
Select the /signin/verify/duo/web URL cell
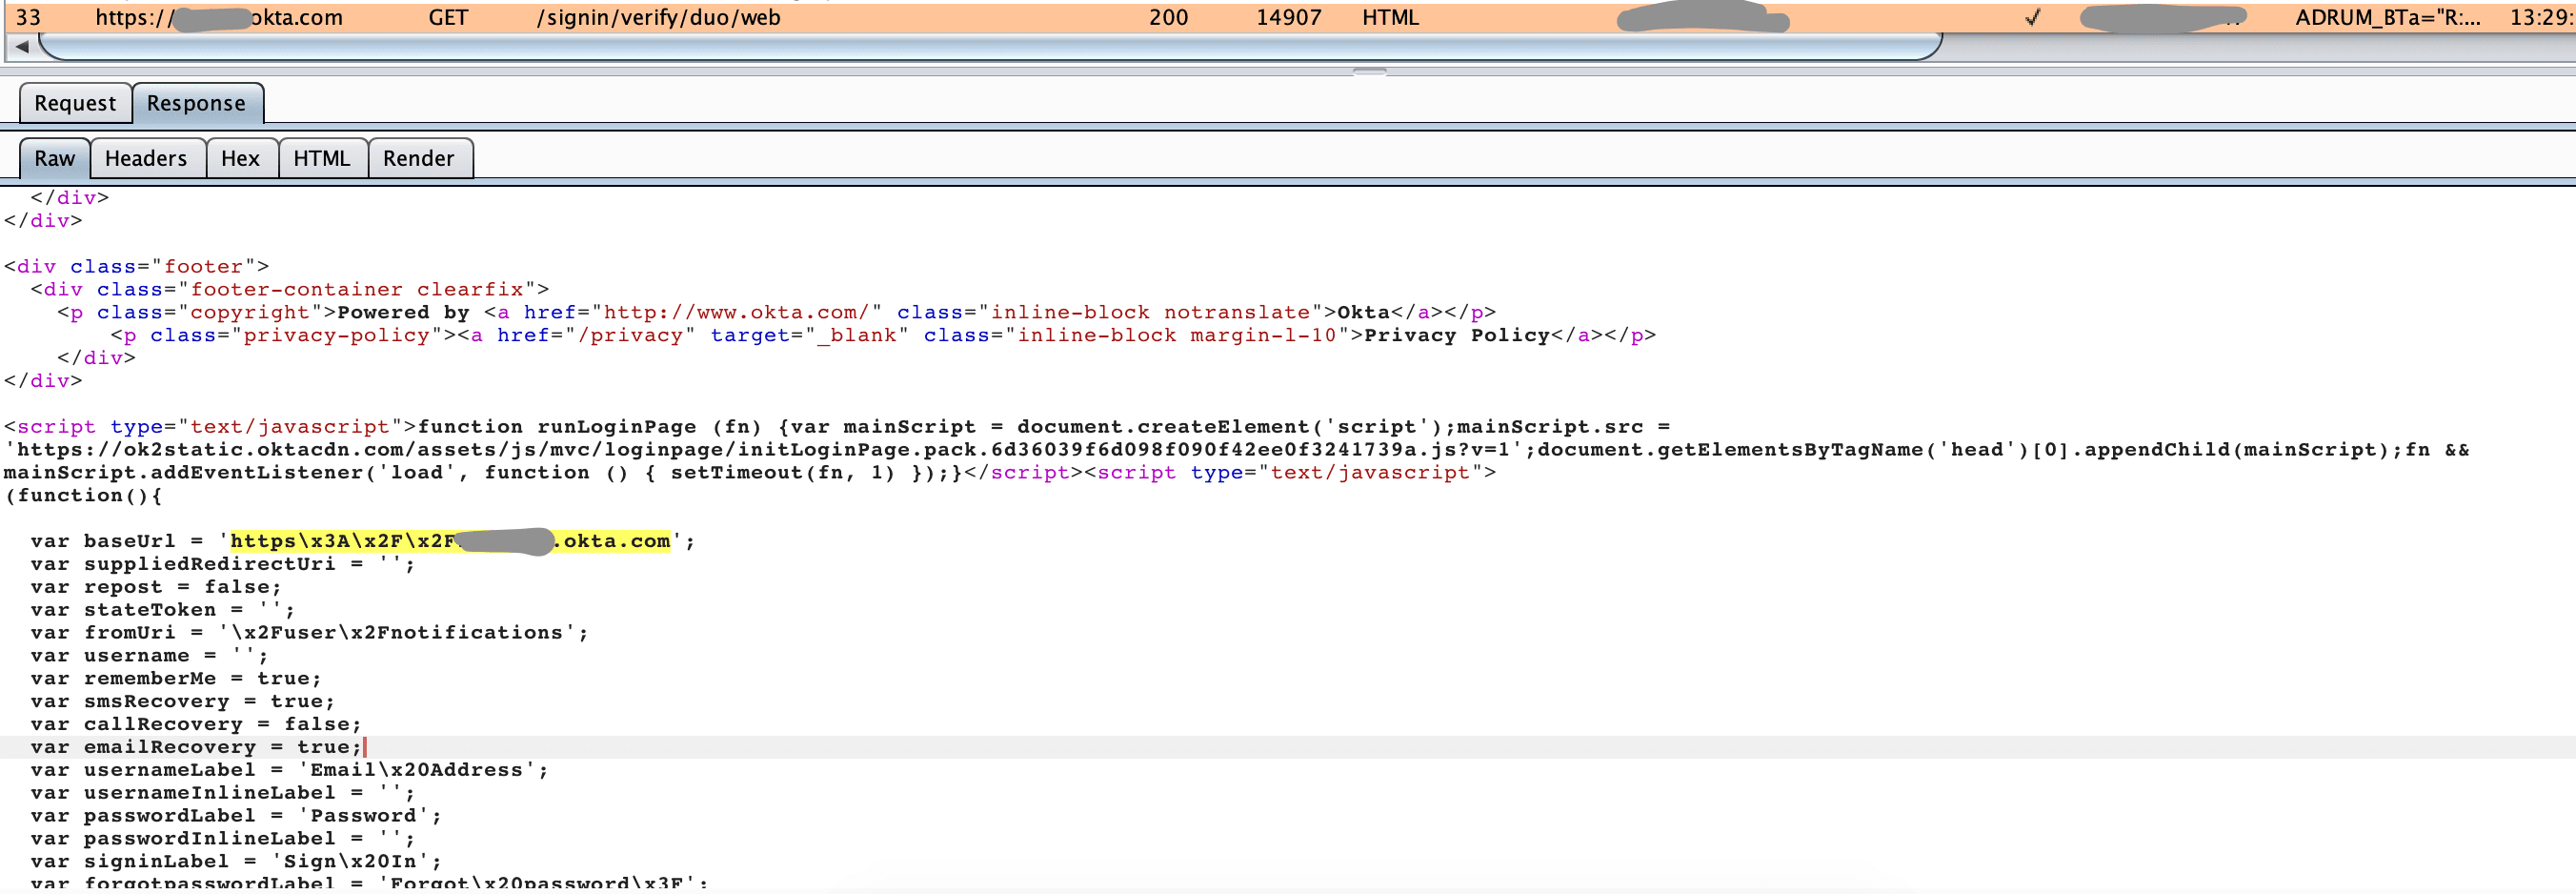click(x=658, y=17)
